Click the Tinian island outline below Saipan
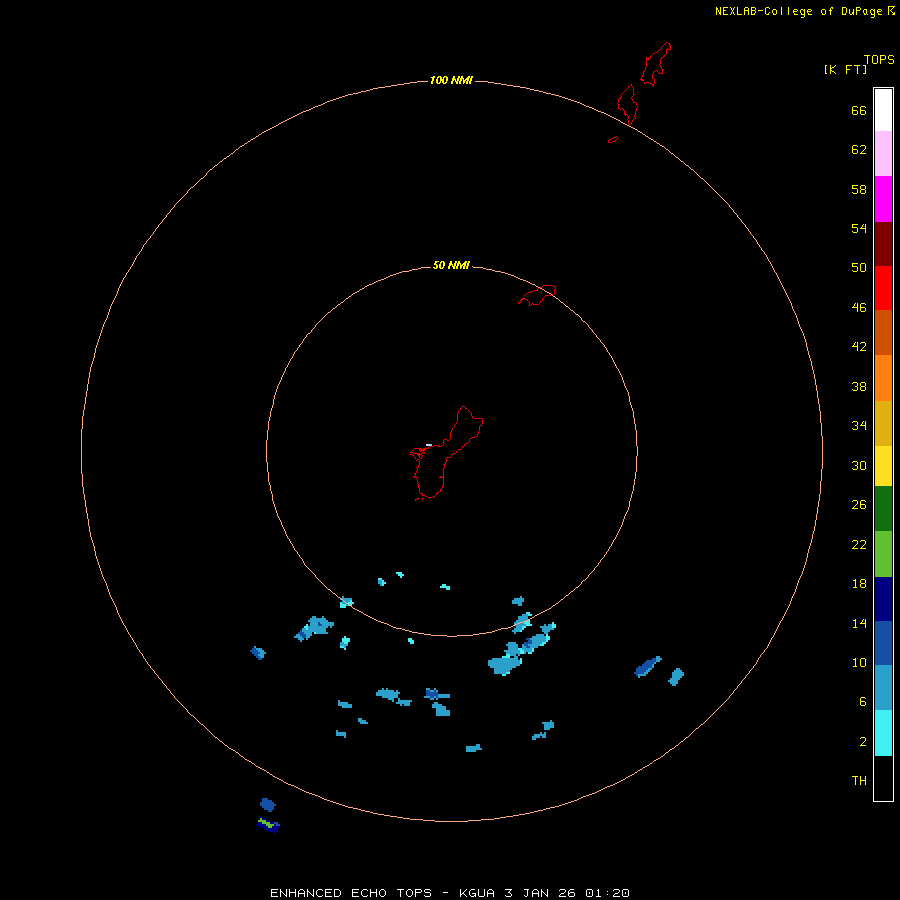 627,104
